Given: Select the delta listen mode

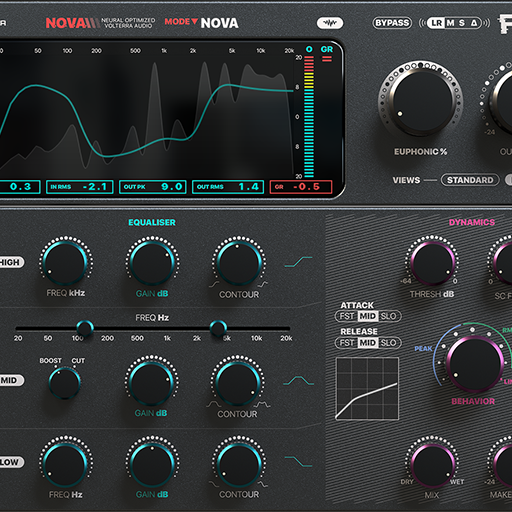Looking at the screenshot, I should coord(474,23).
